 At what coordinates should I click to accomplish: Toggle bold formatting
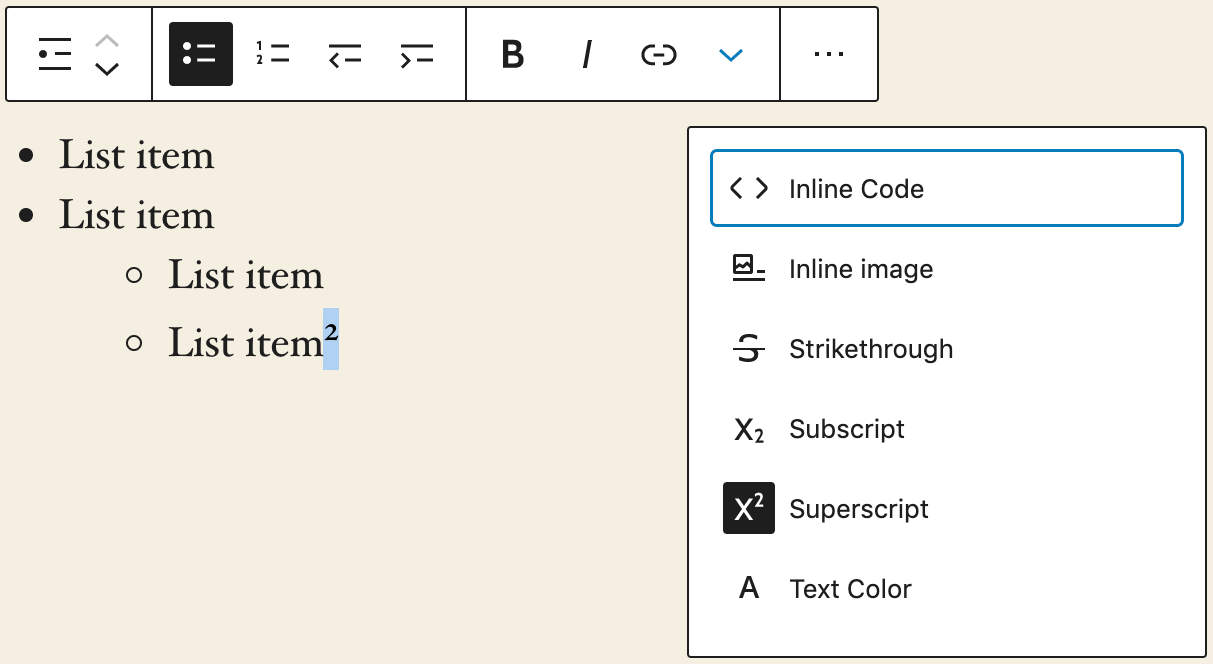[512, 54]
